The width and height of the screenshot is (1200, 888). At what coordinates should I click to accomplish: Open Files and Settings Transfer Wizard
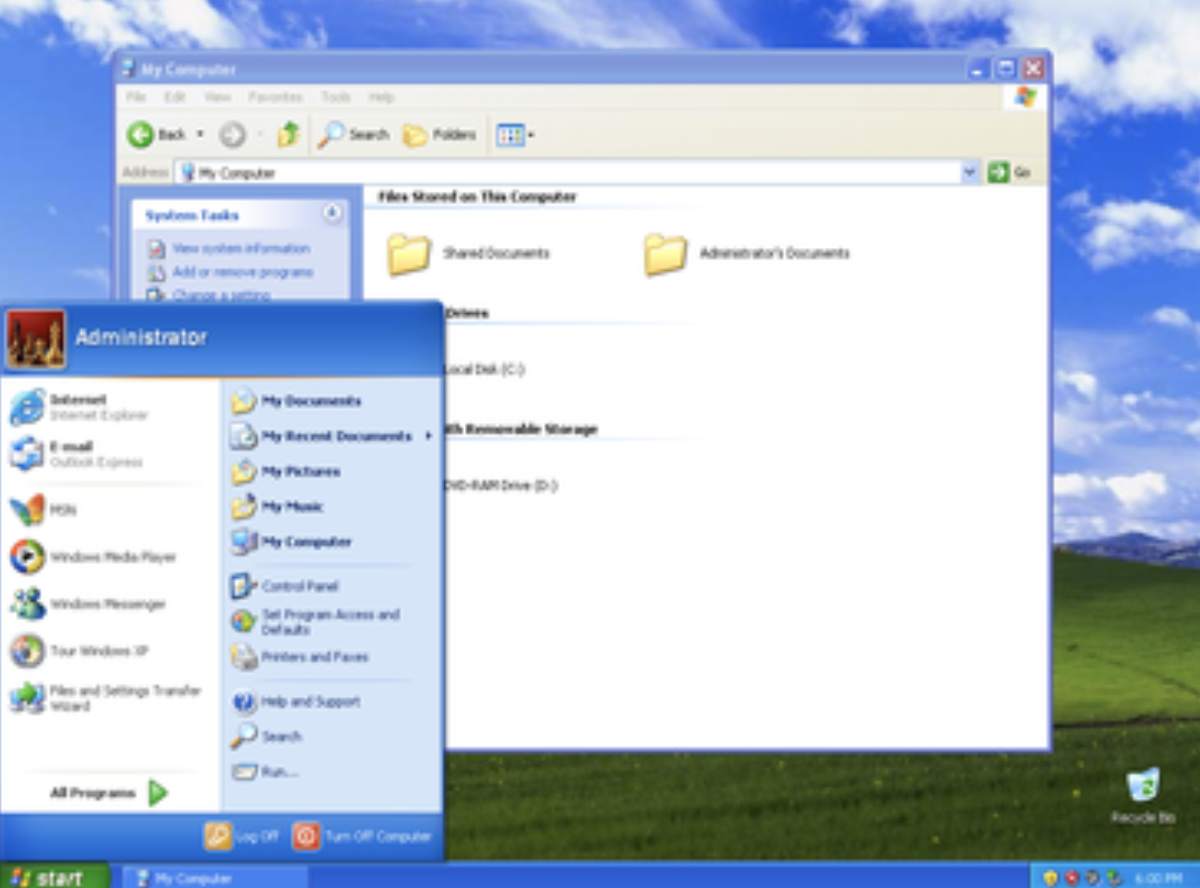(x=106, y=698)
